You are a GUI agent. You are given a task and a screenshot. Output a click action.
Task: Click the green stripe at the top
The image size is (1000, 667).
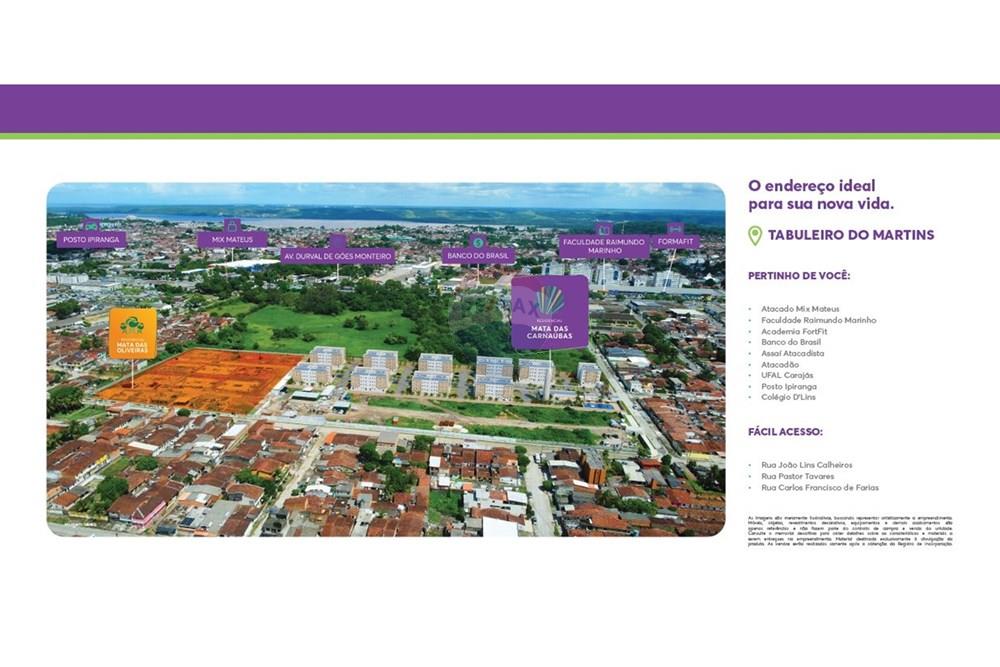coord(500,135)
